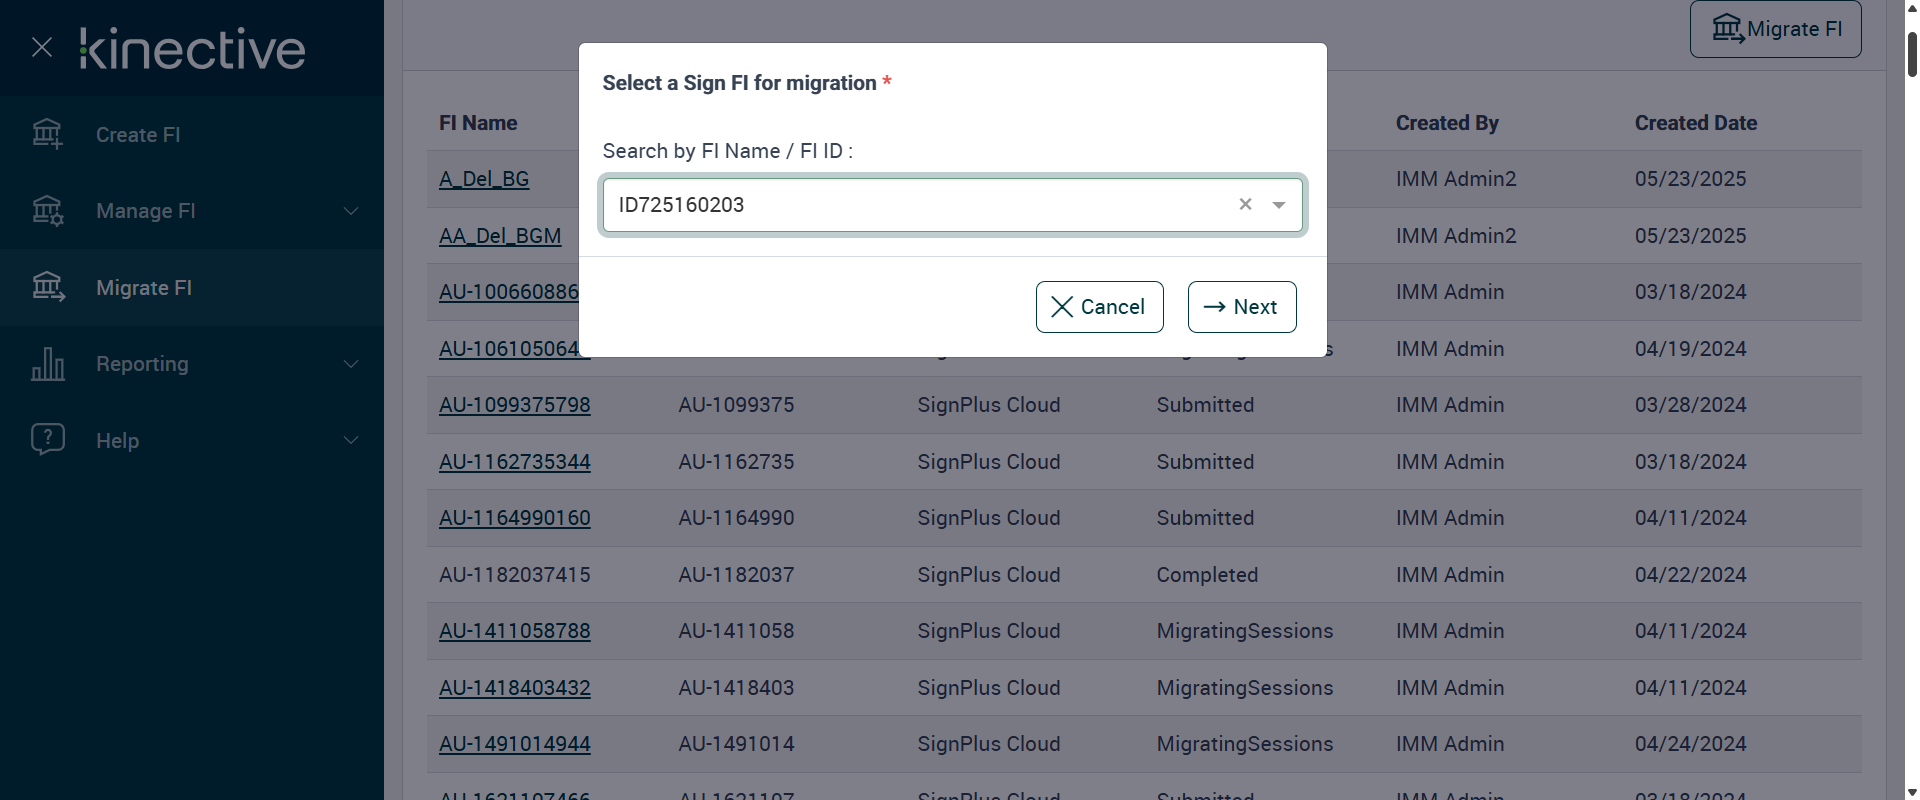Viewport: 1920px width, 800px height.
Task: Click the kinective logo
Action: coord(192,49)
